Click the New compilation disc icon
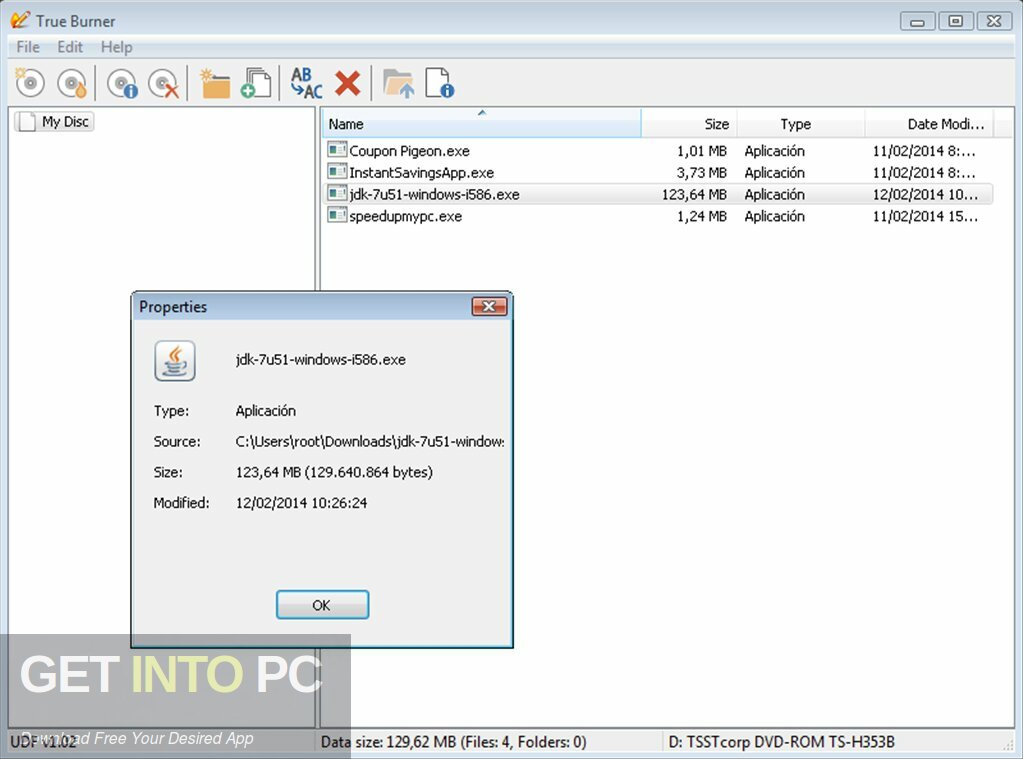This screenshot has height=759, width=1023. pos(30,83)
